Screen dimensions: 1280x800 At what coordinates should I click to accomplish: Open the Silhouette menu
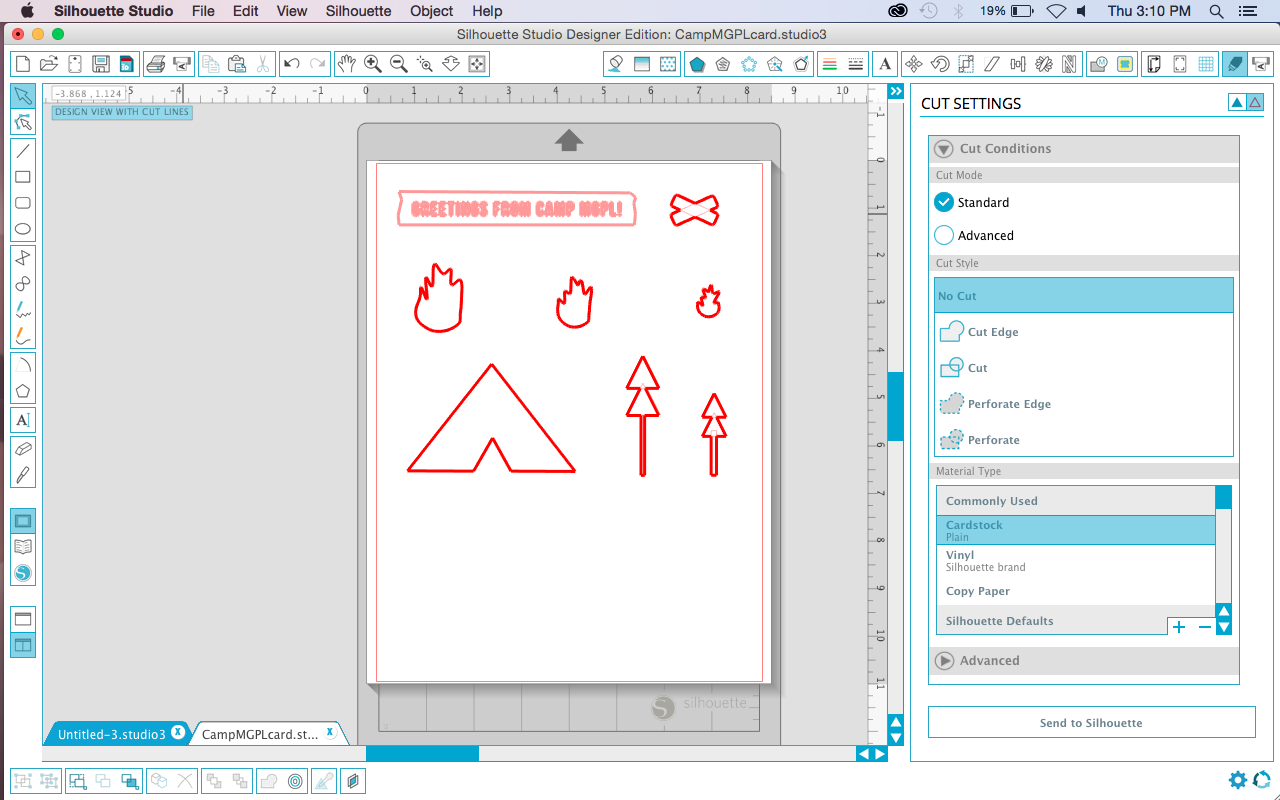point(359,11)
